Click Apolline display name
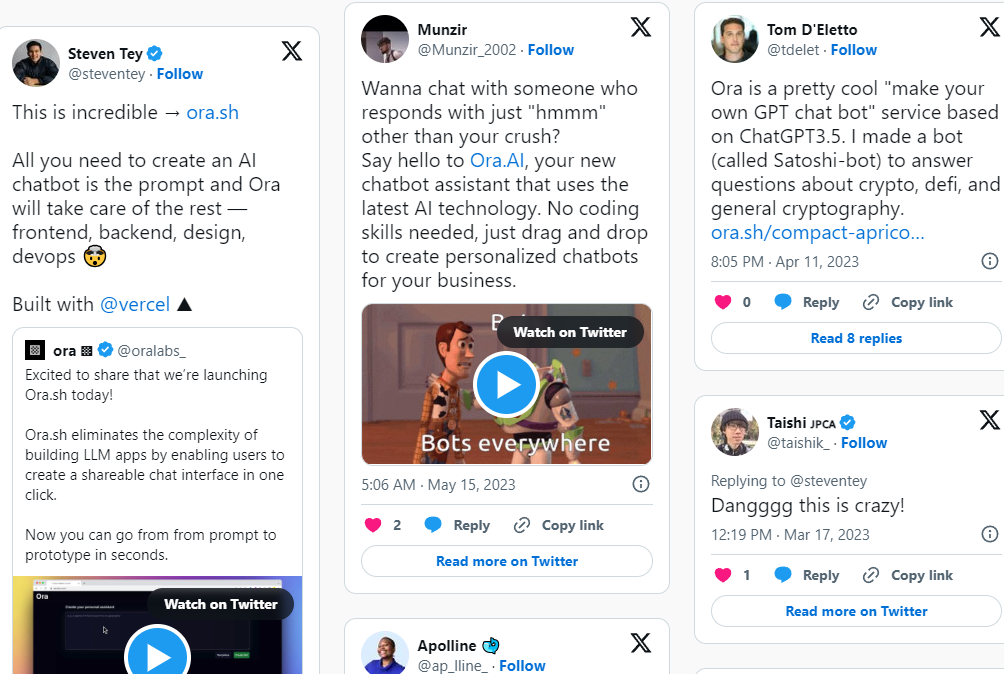 tap(447, 646)
